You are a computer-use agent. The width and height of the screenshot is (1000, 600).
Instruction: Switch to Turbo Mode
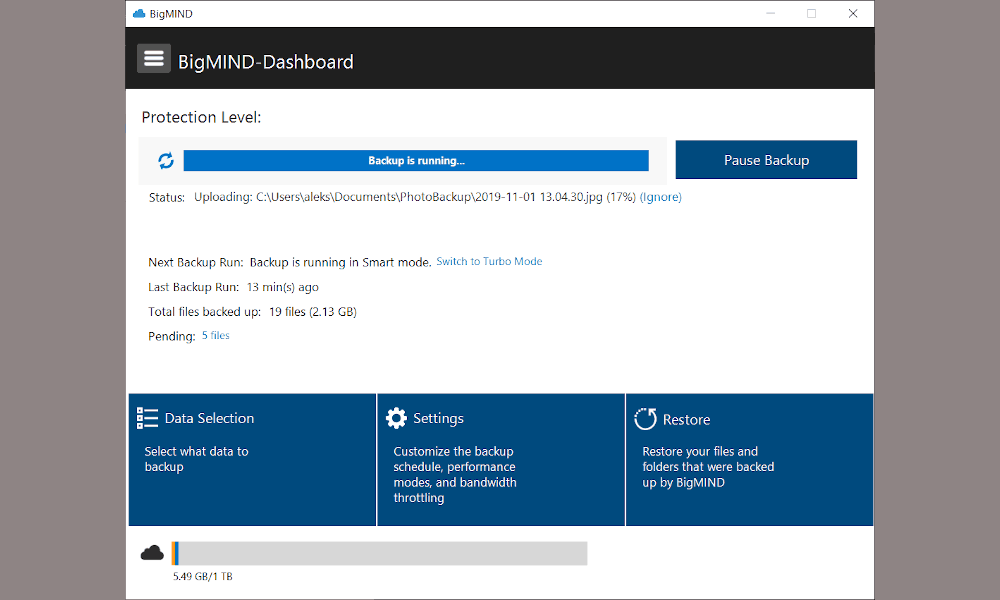click(489, 261)
